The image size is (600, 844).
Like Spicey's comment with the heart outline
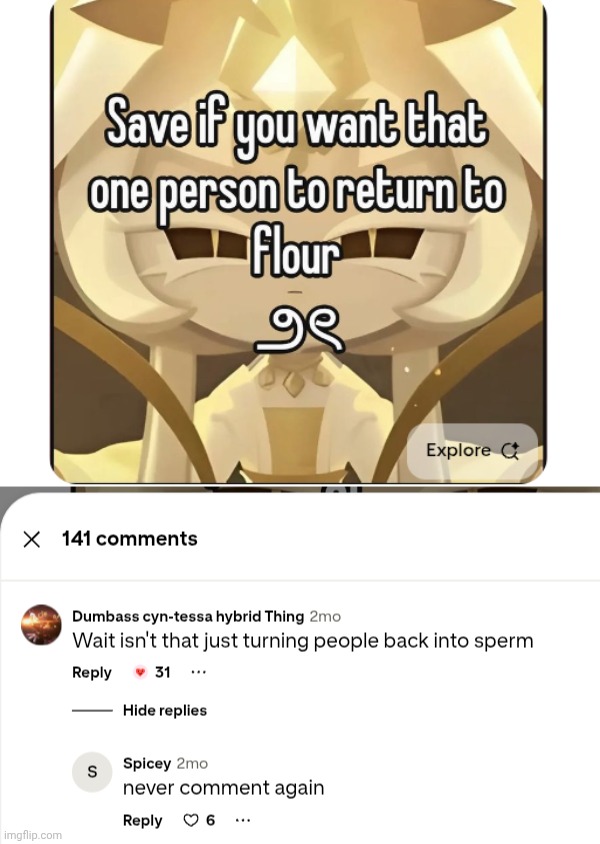(x=191, y=820)
